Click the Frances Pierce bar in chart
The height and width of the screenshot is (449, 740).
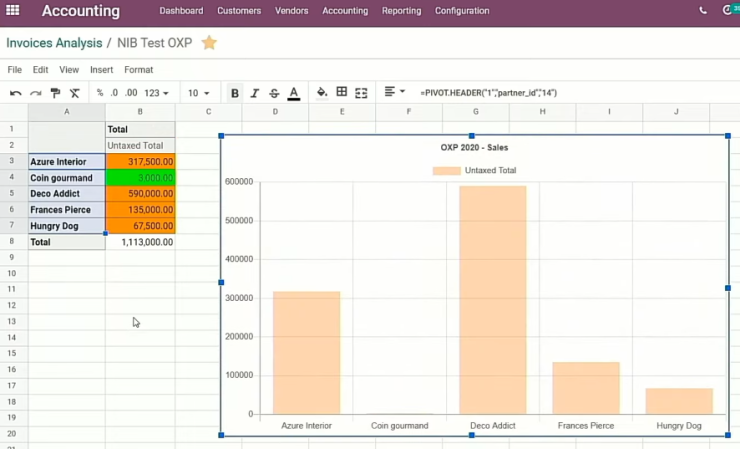pos(586,388)
